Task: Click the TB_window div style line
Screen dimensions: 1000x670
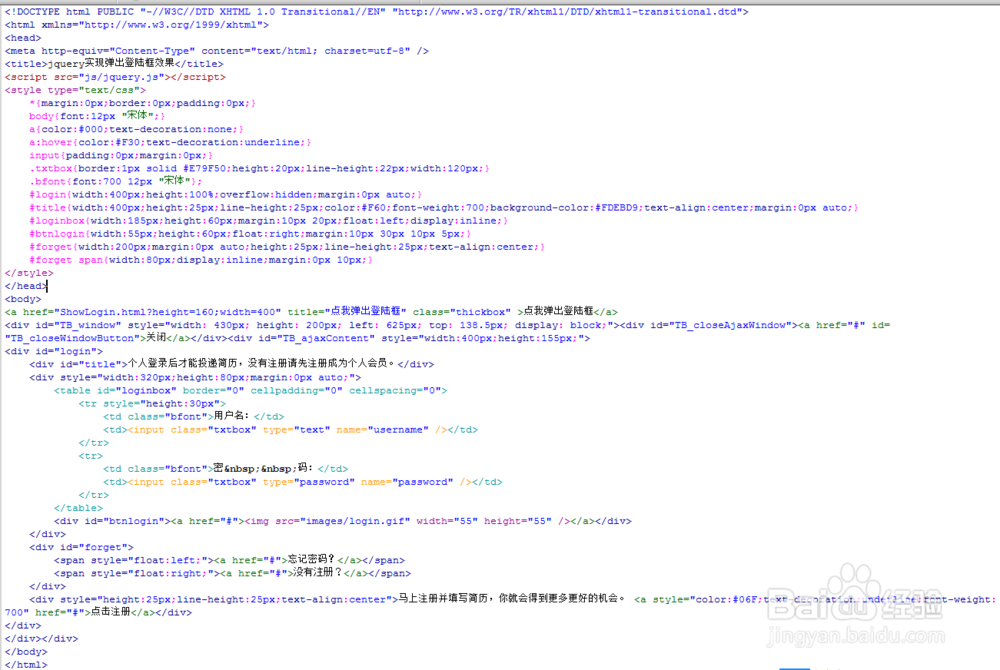Action: 447,325
